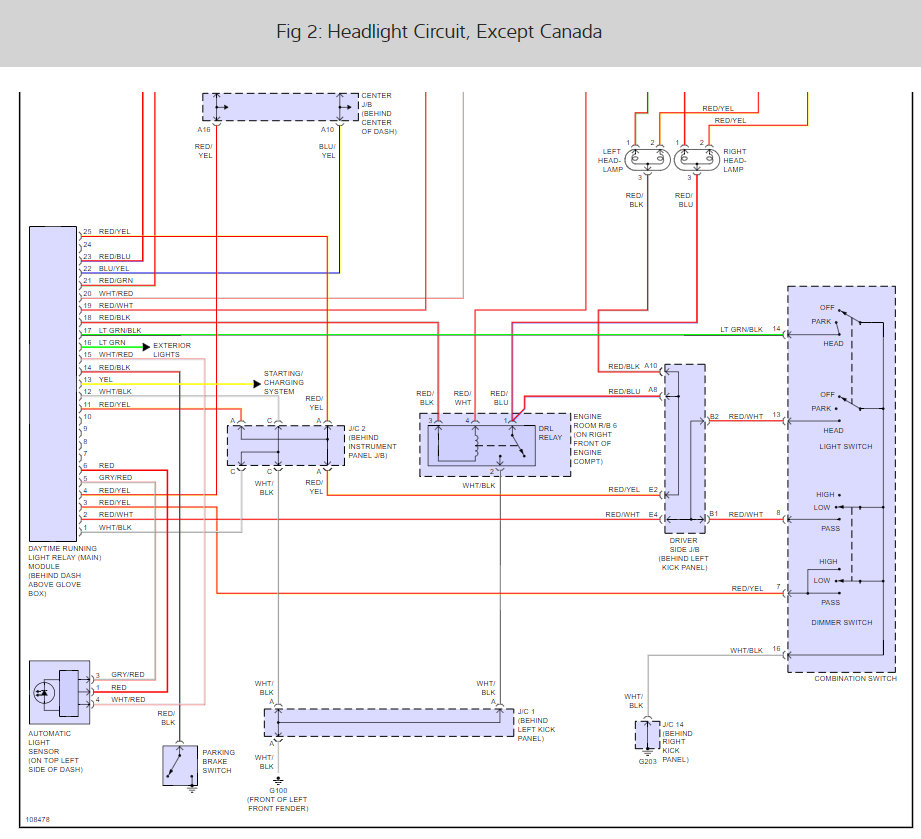Image resolution: width=921 pixels, height=839 pixels.
Task: Click the 'E2' connector label on driver J/B
Action: 653,489
